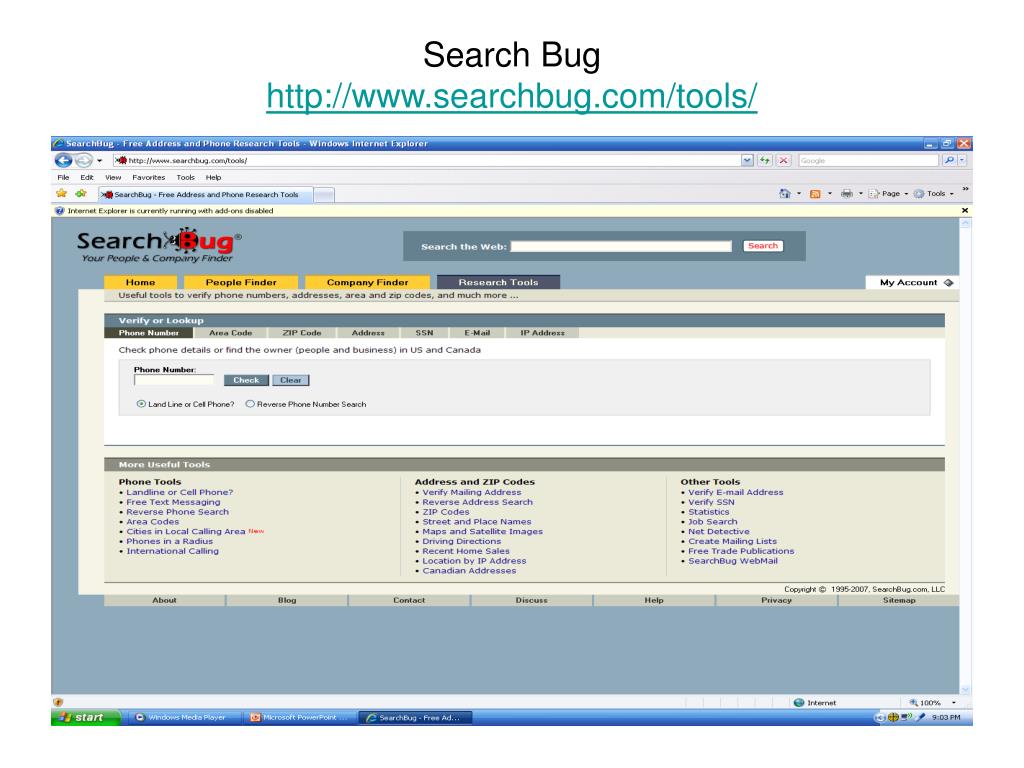The image size is (1024, 768).
Task: Open the Page dropdown menu
Action: [x=888, y=194]
